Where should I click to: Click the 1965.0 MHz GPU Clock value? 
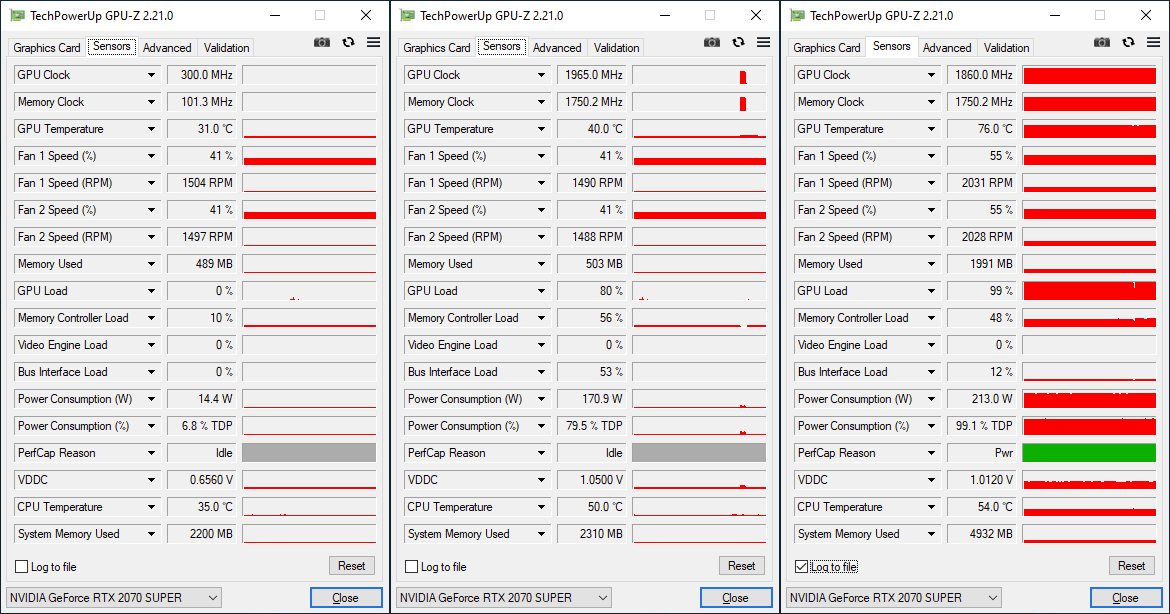point(592,75)
